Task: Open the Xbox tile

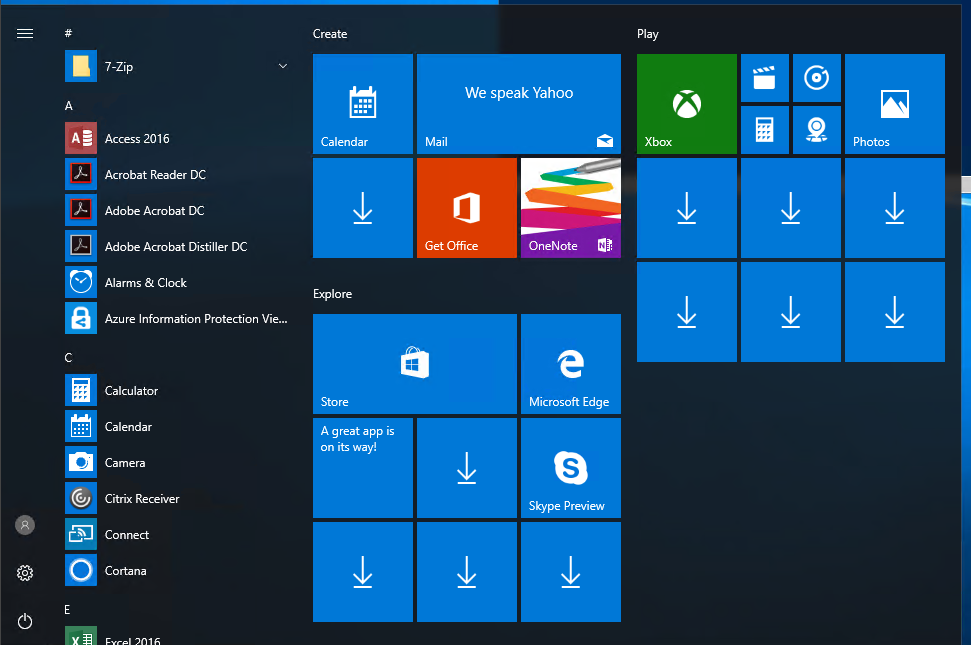Action: coord(686,104)
